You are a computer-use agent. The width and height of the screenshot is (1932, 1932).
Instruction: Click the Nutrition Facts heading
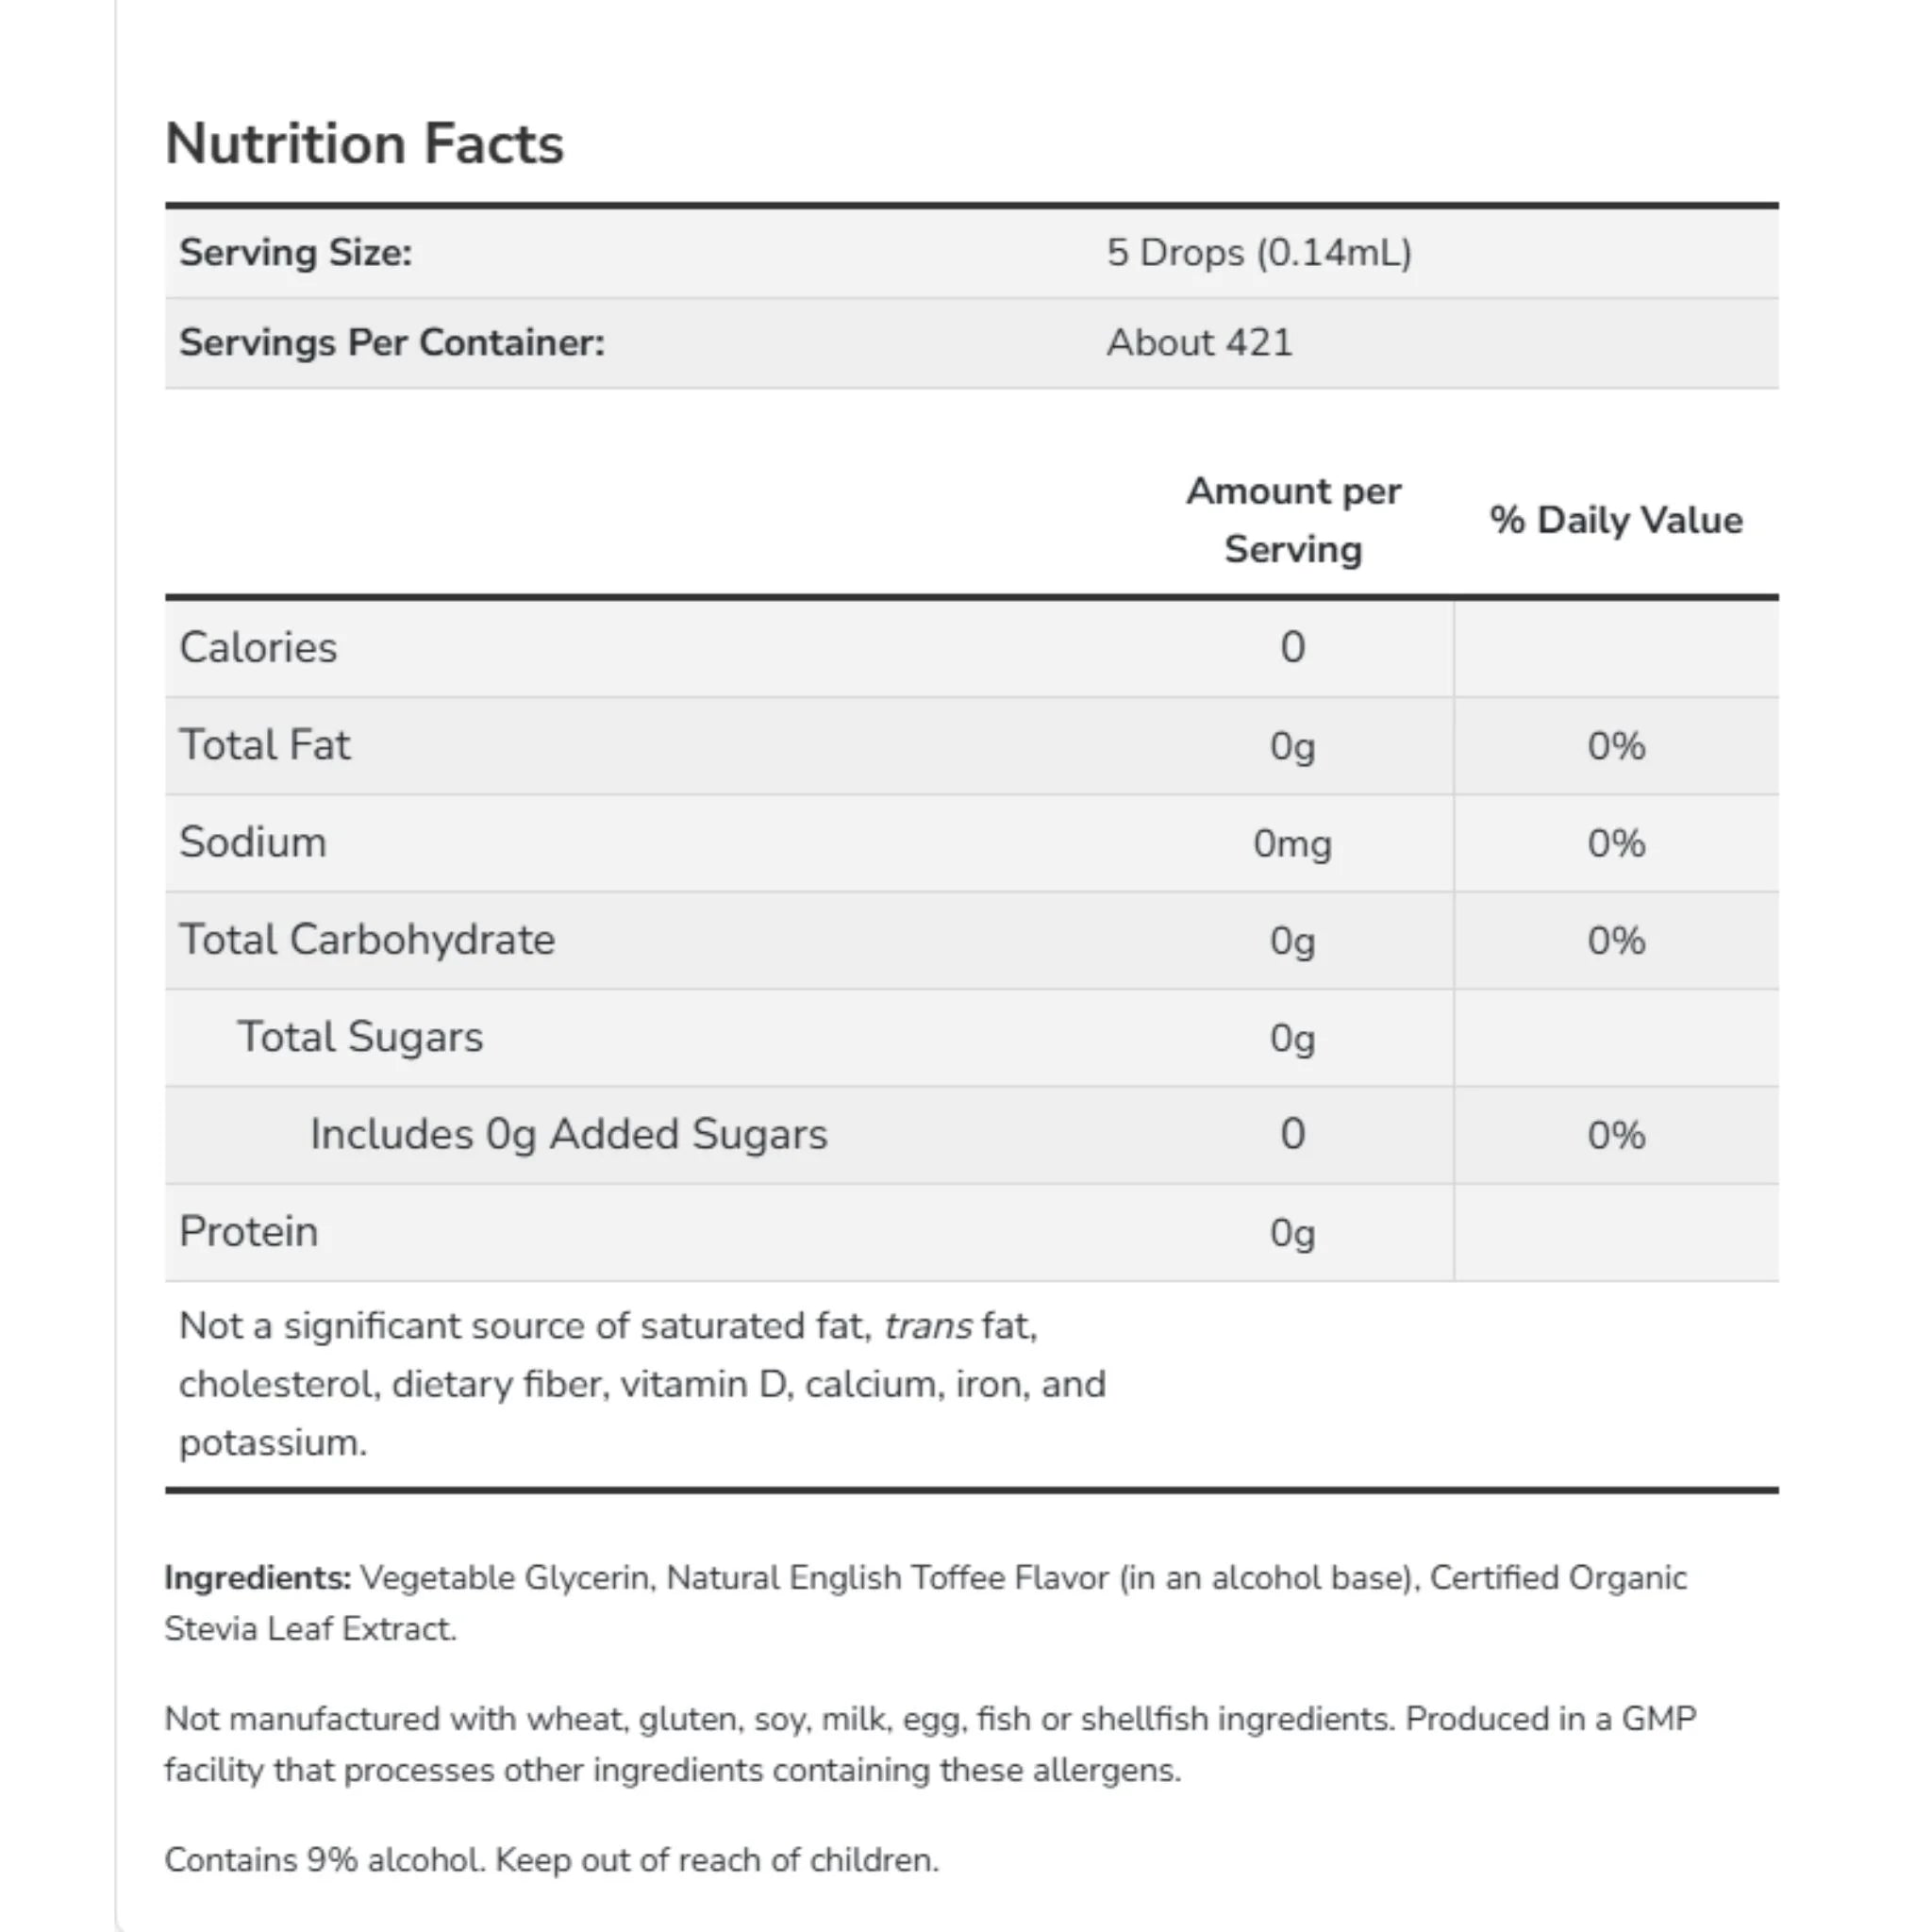click(364, 143)
